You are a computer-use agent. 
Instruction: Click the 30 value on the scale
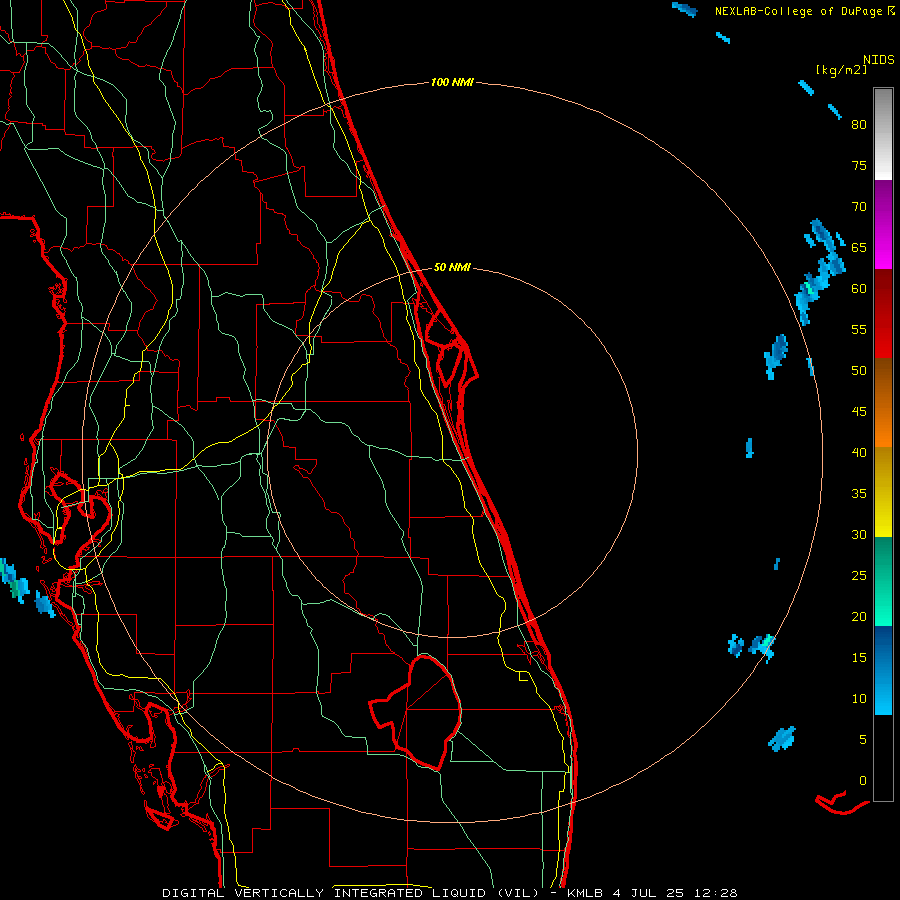pyautogui.click(x=859, y=535)
